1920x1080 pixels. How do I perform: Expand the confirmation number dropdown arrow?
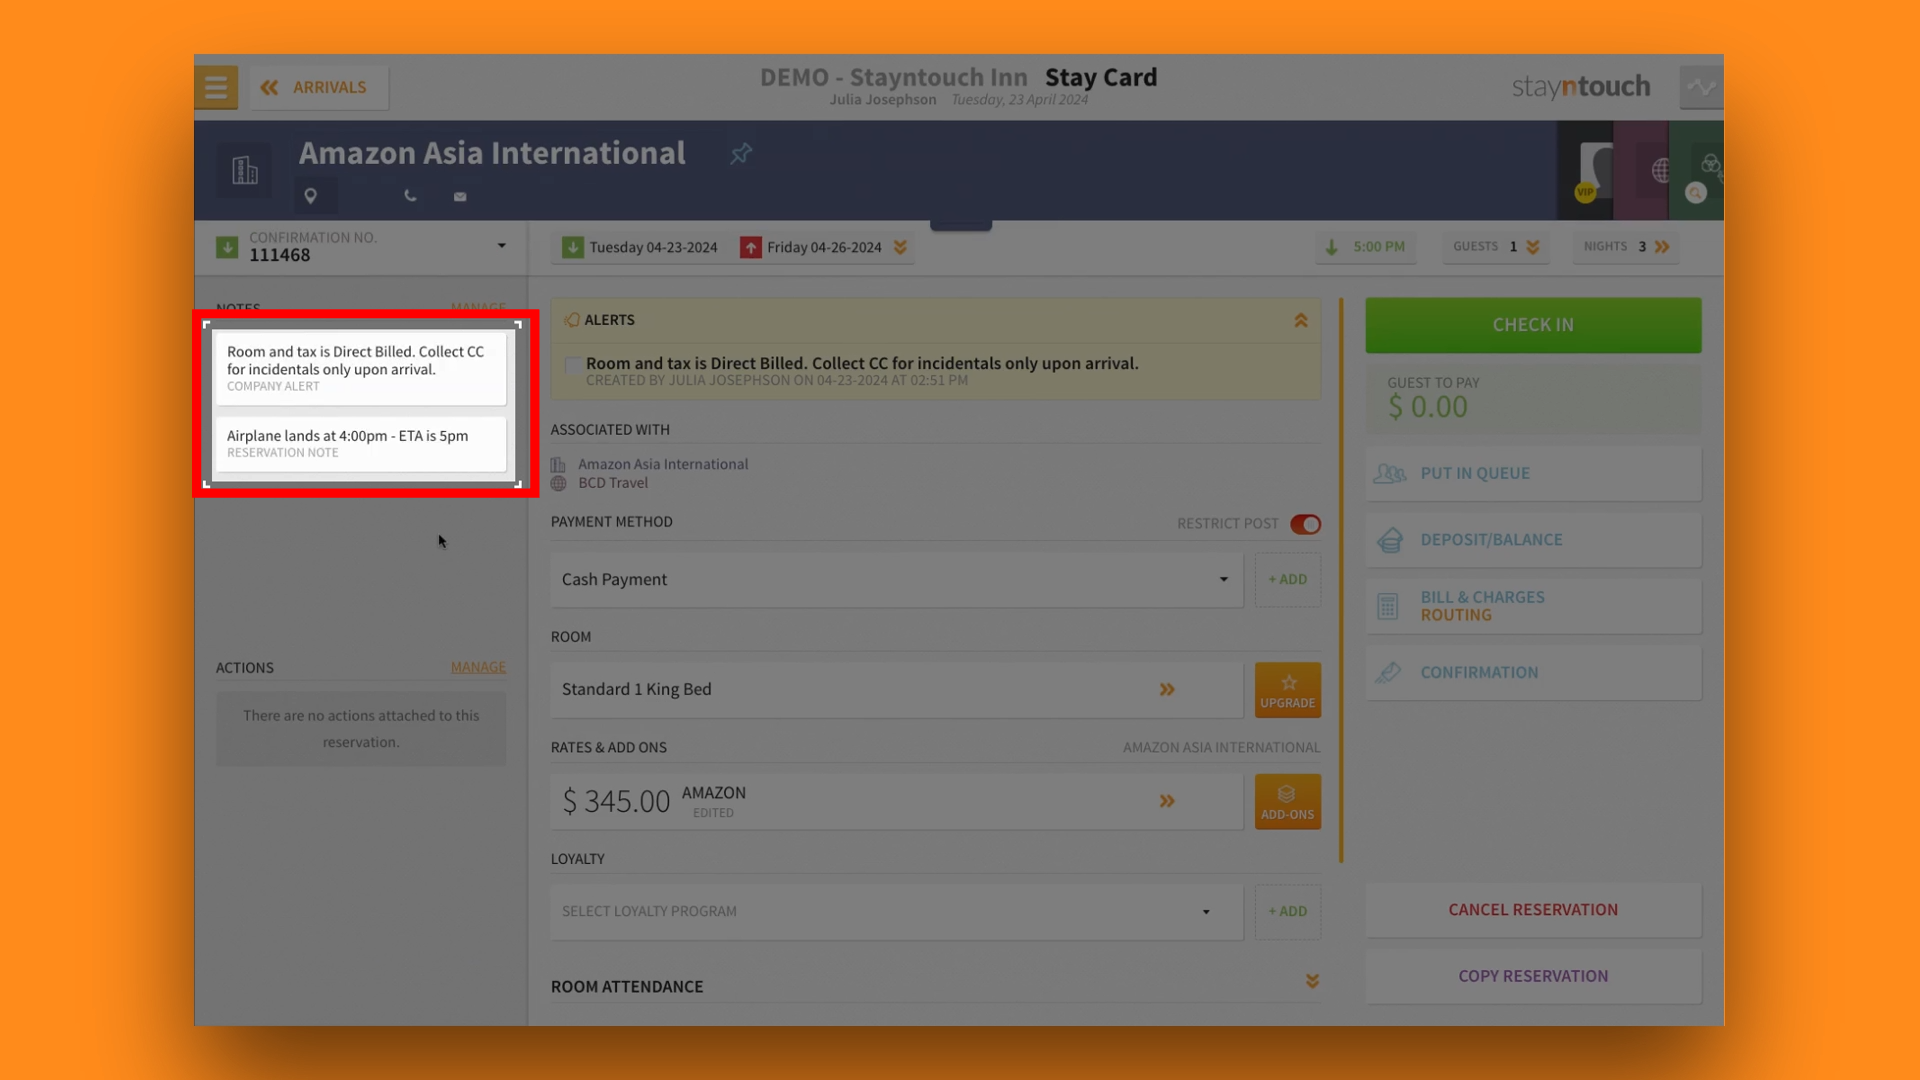(x=502, y=246)
